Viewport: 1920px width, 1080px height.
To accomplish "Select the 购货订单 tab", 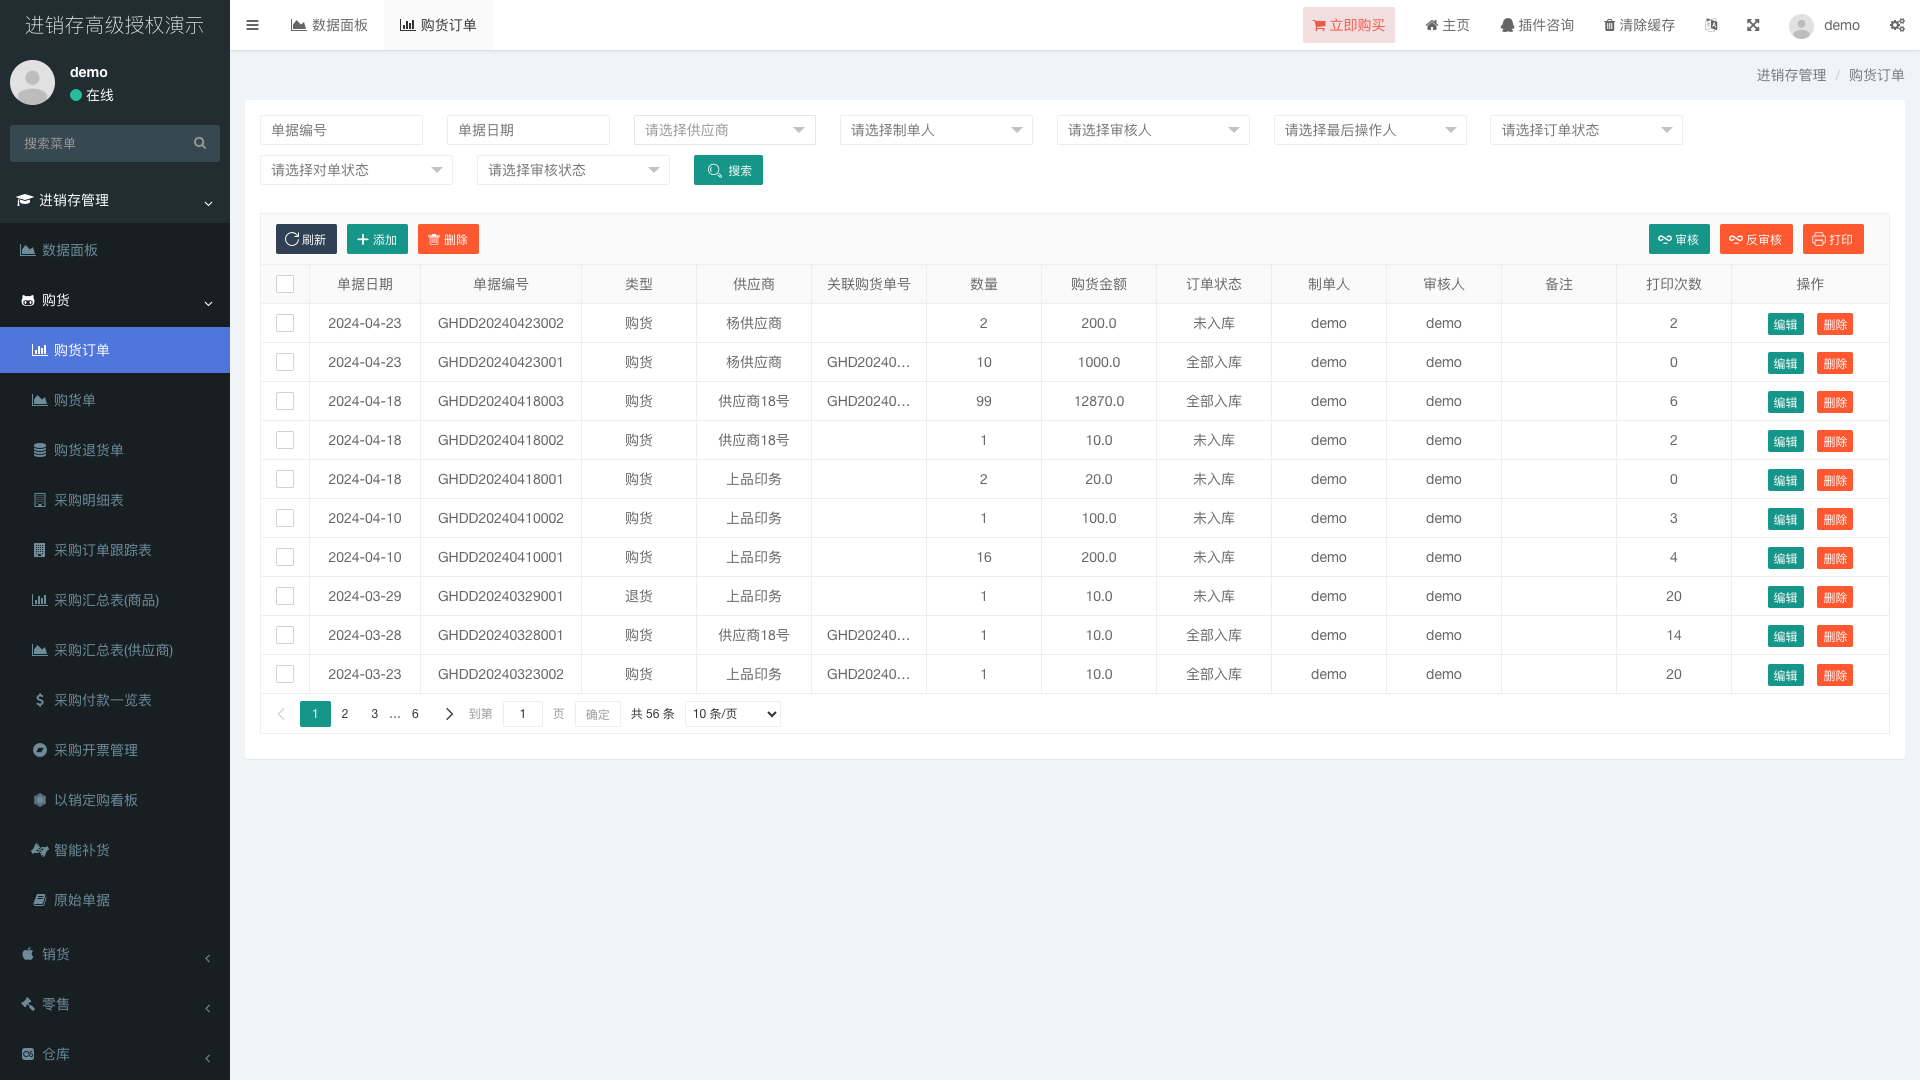I will (438, 25).
